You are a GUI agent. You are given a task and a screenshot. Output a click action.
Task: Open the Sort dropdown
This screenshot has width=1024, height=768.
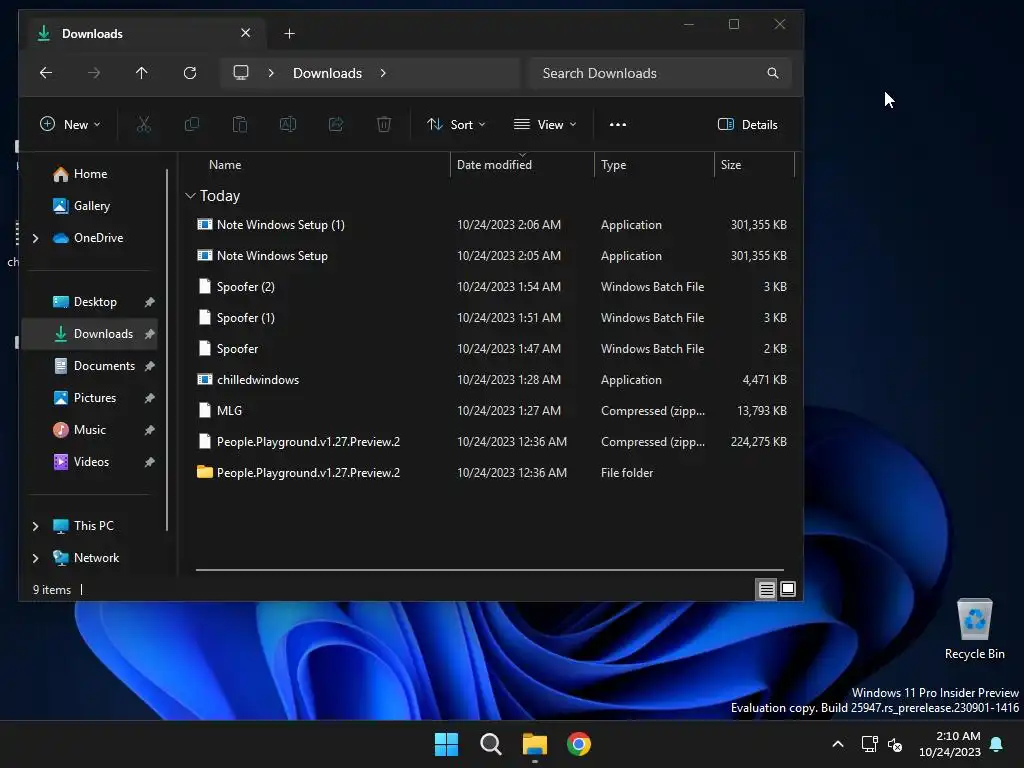pos(456,124)
